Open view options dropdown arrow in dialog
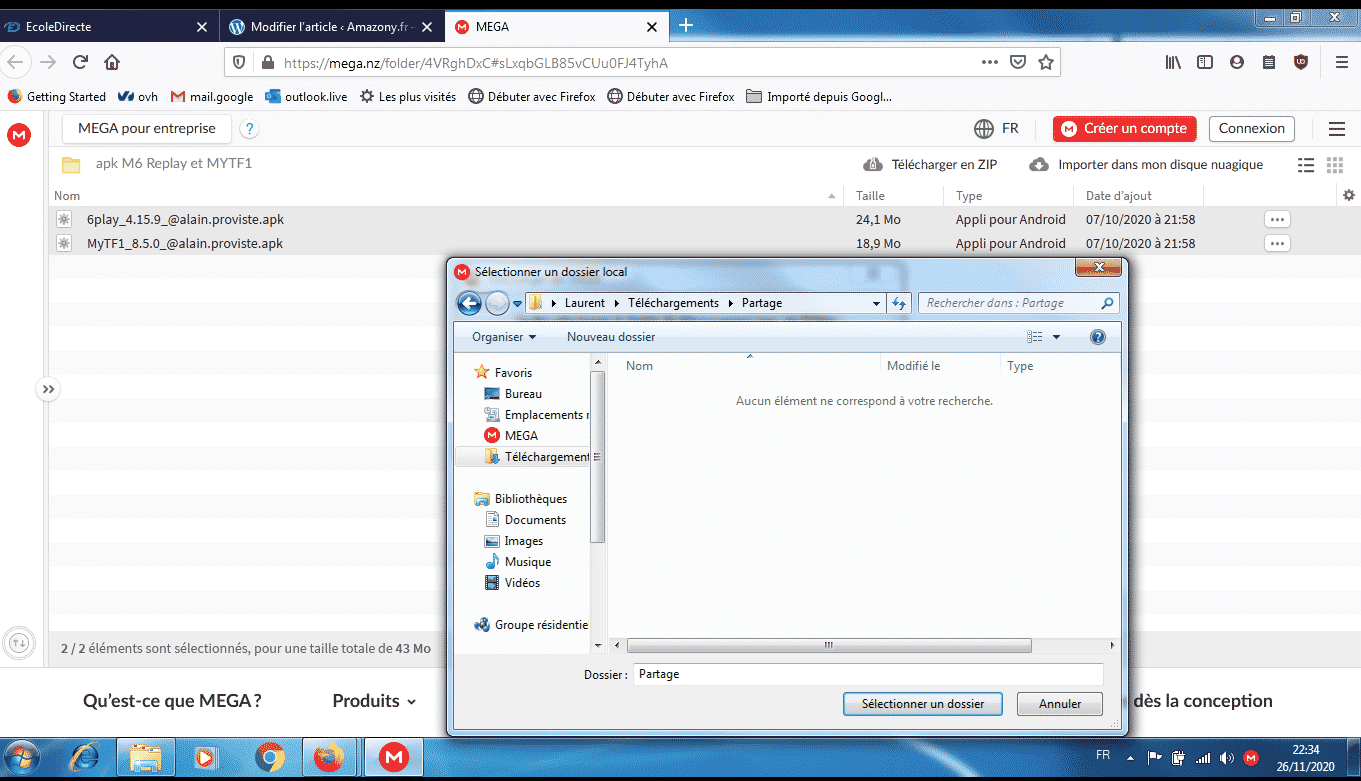The width and height of the screenshot is (1361, 781). coord(1056,338)
